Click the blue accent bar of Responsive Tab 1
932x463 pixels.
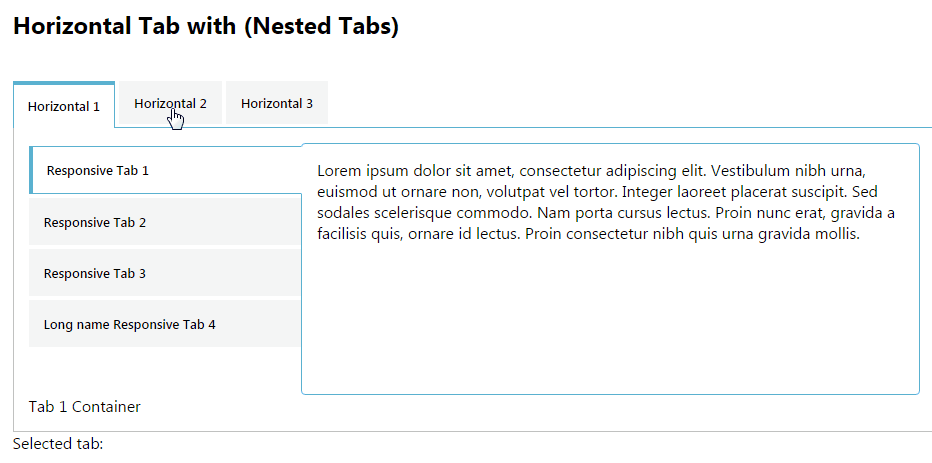[x=30, y=170]
